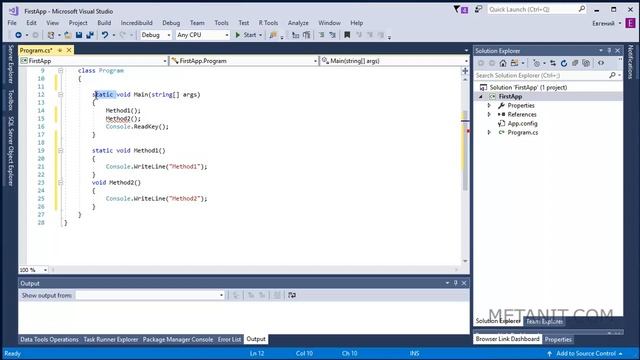
Task: Click the Pending Changes Filter icon
Action: coord(537,63)
